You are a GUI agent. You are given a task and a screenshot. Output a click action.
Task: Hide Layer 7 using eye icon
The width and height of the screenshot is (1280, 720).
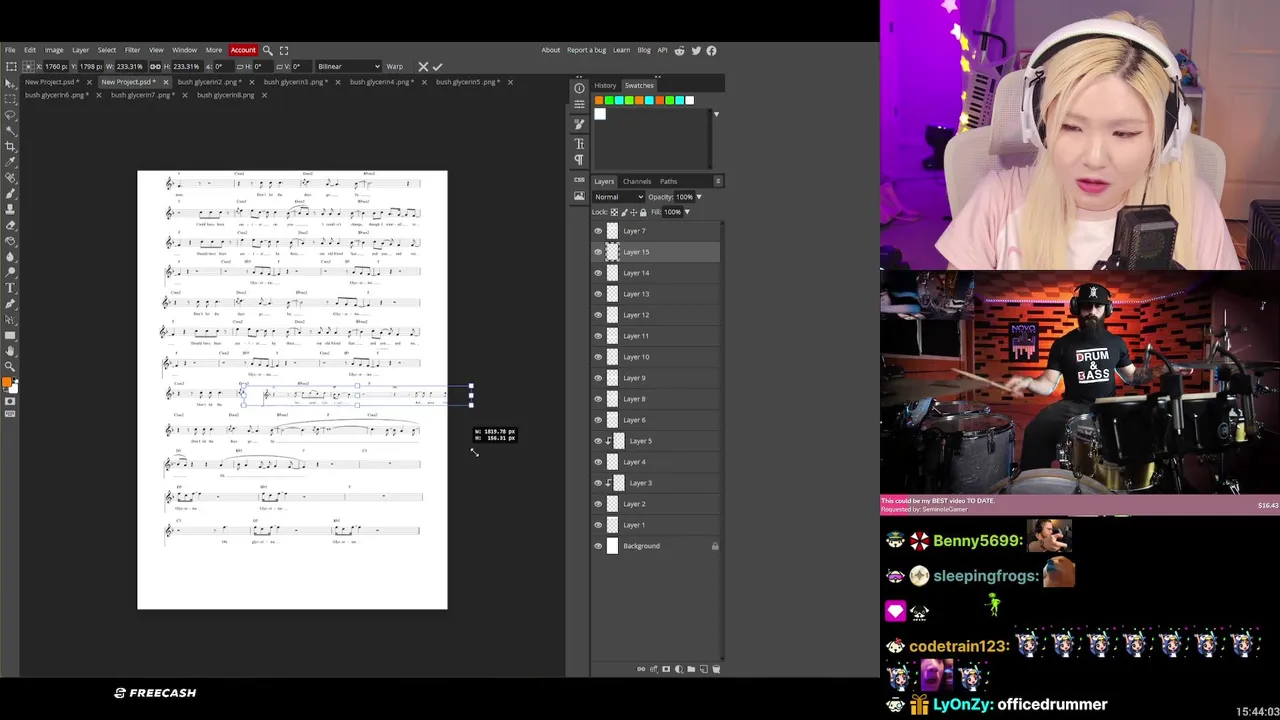[598, 231]
